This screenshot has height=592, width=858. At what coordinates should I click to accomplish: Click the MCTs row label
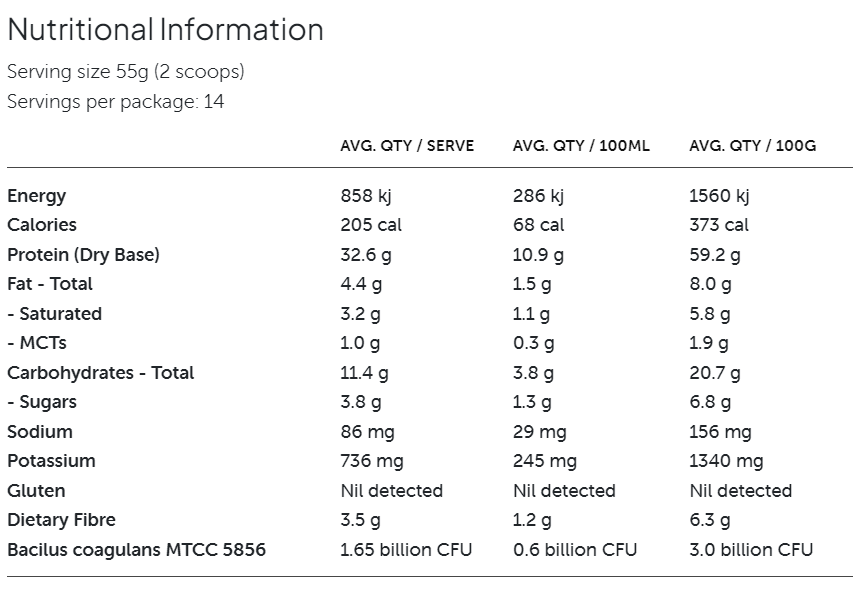(x=37, y=343)
